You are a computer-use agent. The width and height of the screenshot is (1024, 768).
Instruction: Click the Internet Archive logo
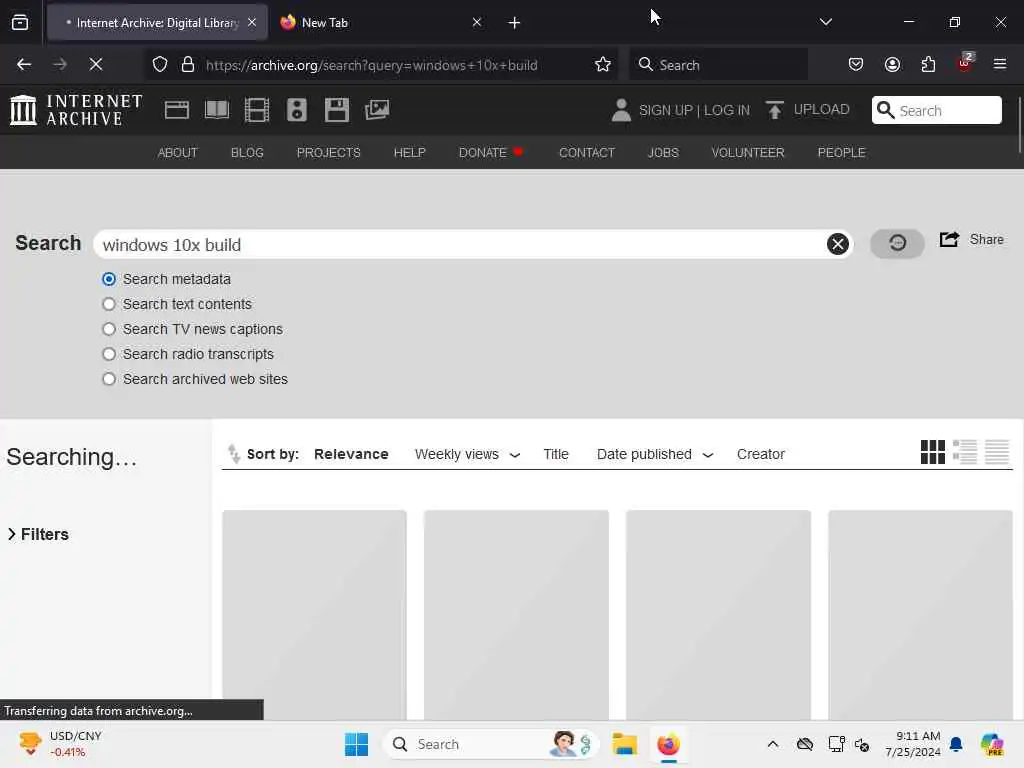[76, 110]
